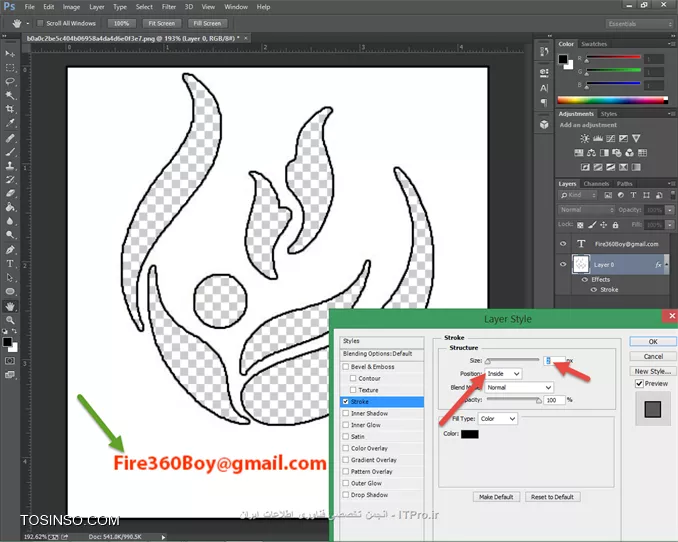This screenshot has width=678, height=542.
Task: Select the Ellipse shape tool
Action: (10, 291)
